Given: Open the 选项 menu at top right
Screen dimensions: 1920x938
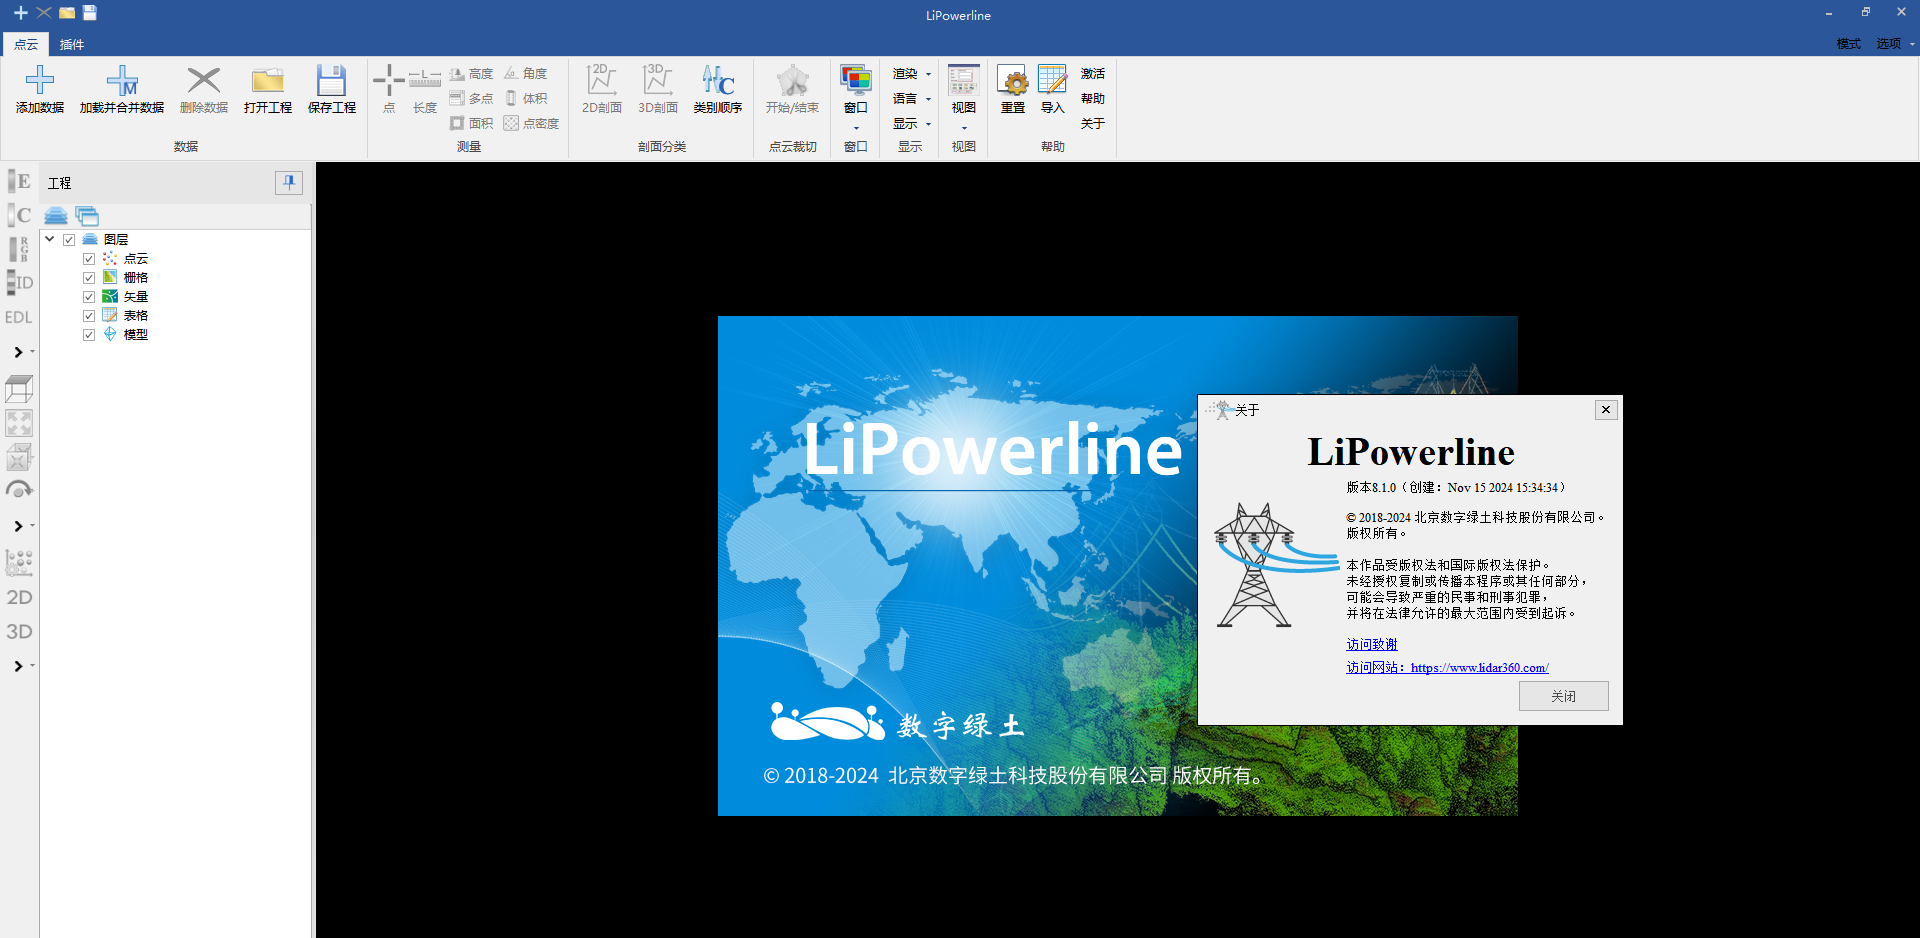Looking at the screenshot, I should pyautogui.click(x=1894, y=44).
